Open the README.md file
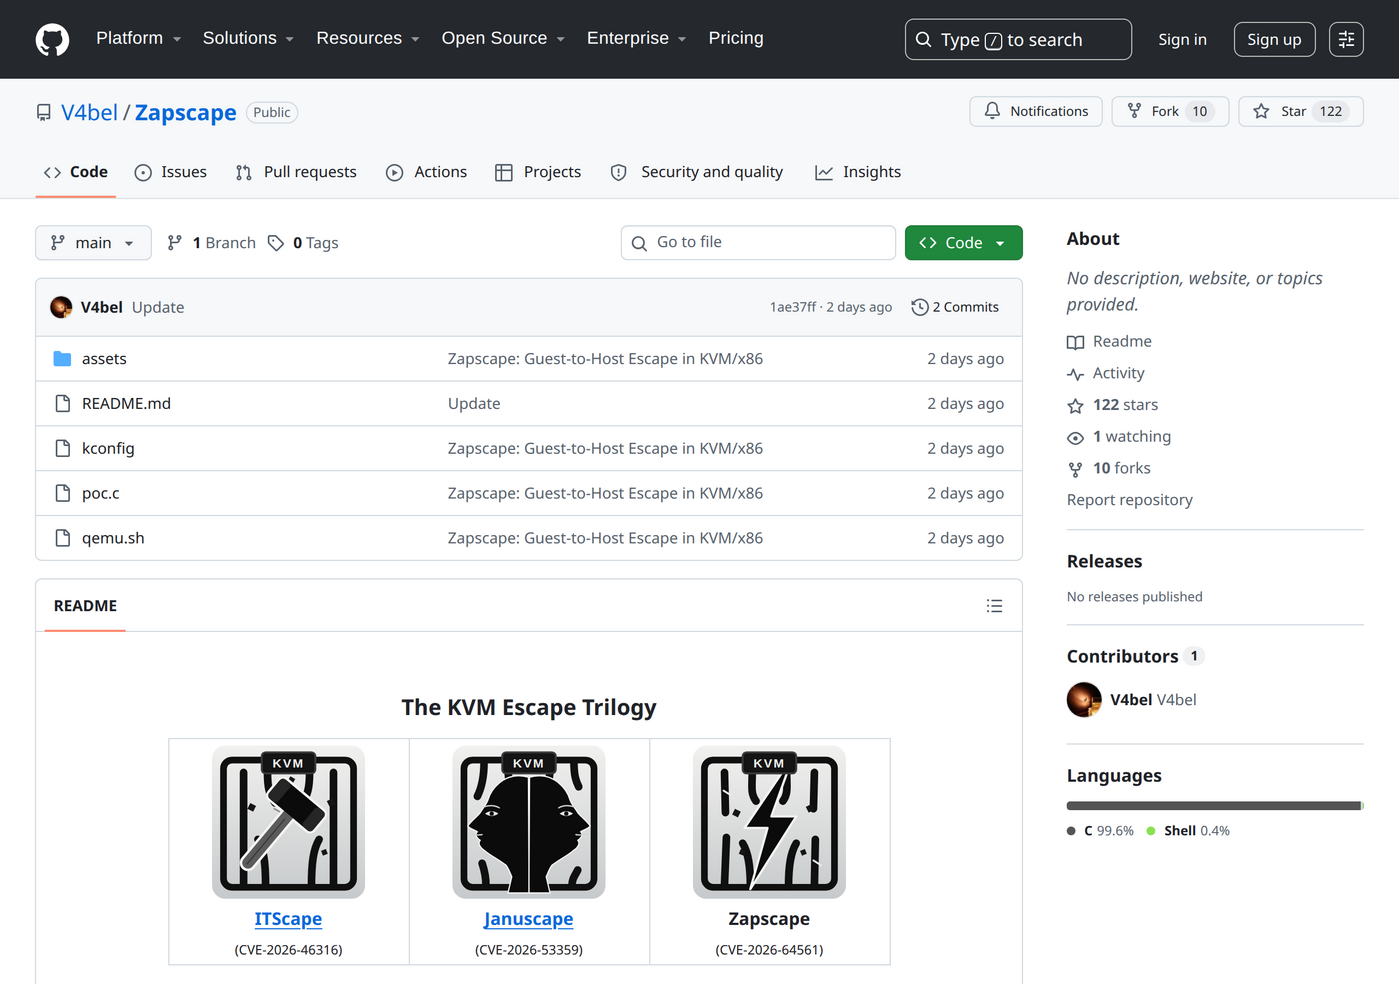 pos(126,404)
